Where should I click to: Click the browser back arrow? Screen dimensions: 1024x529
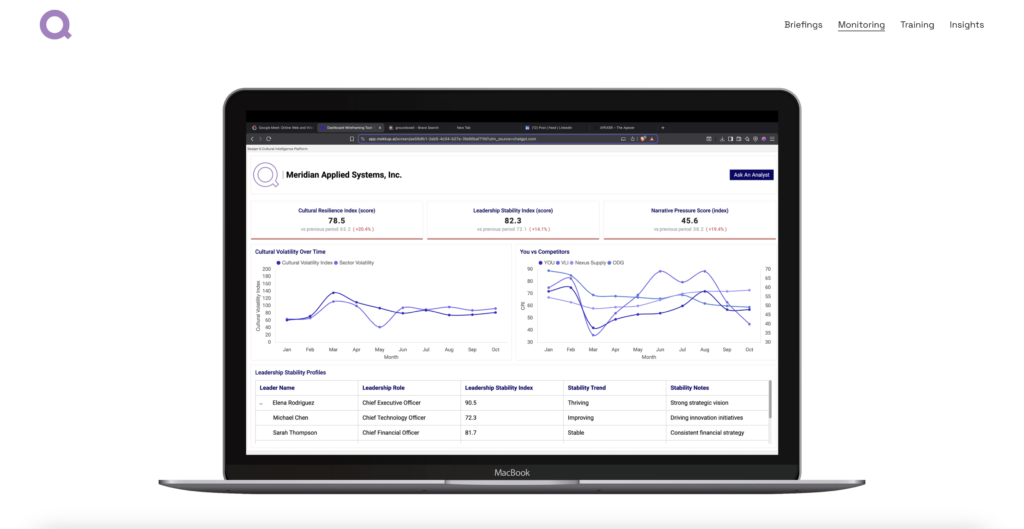[252, 139]
